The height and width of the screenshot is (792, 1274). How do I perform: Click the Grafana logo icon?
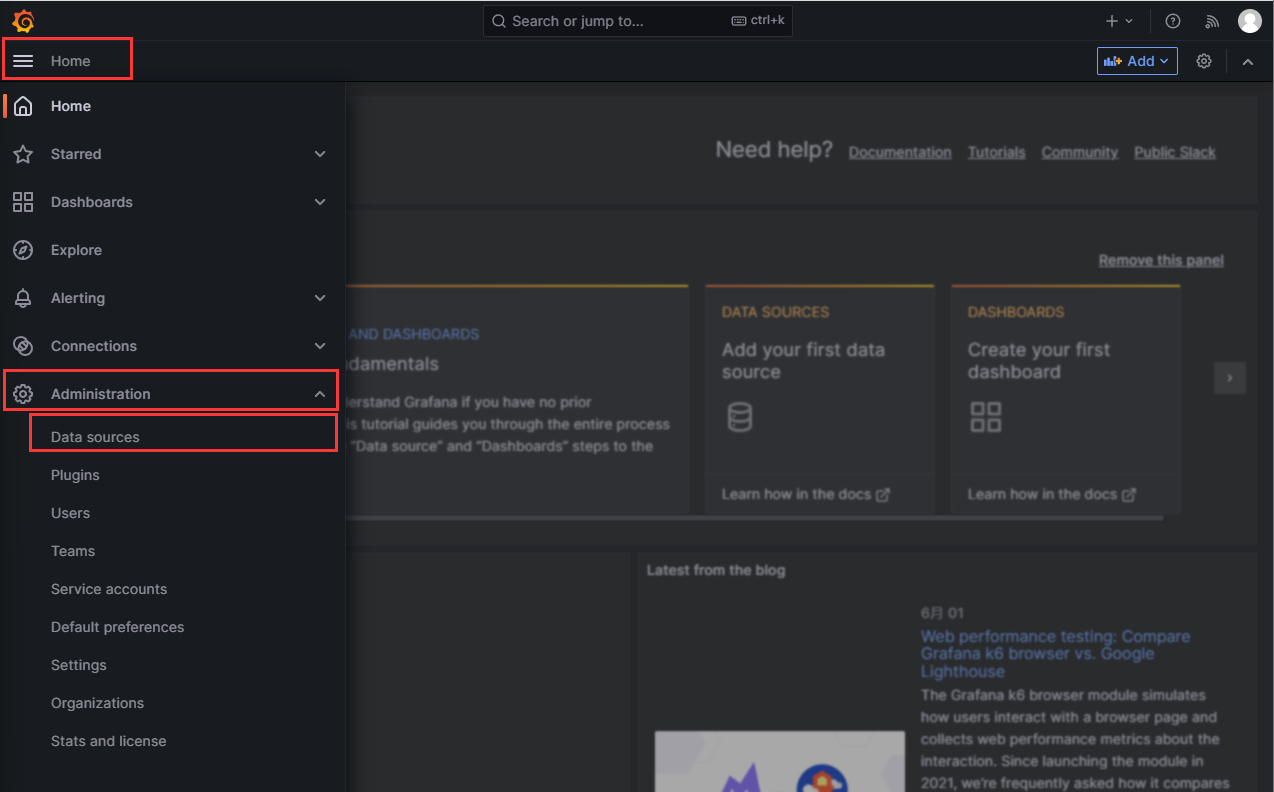coord(23,21)
